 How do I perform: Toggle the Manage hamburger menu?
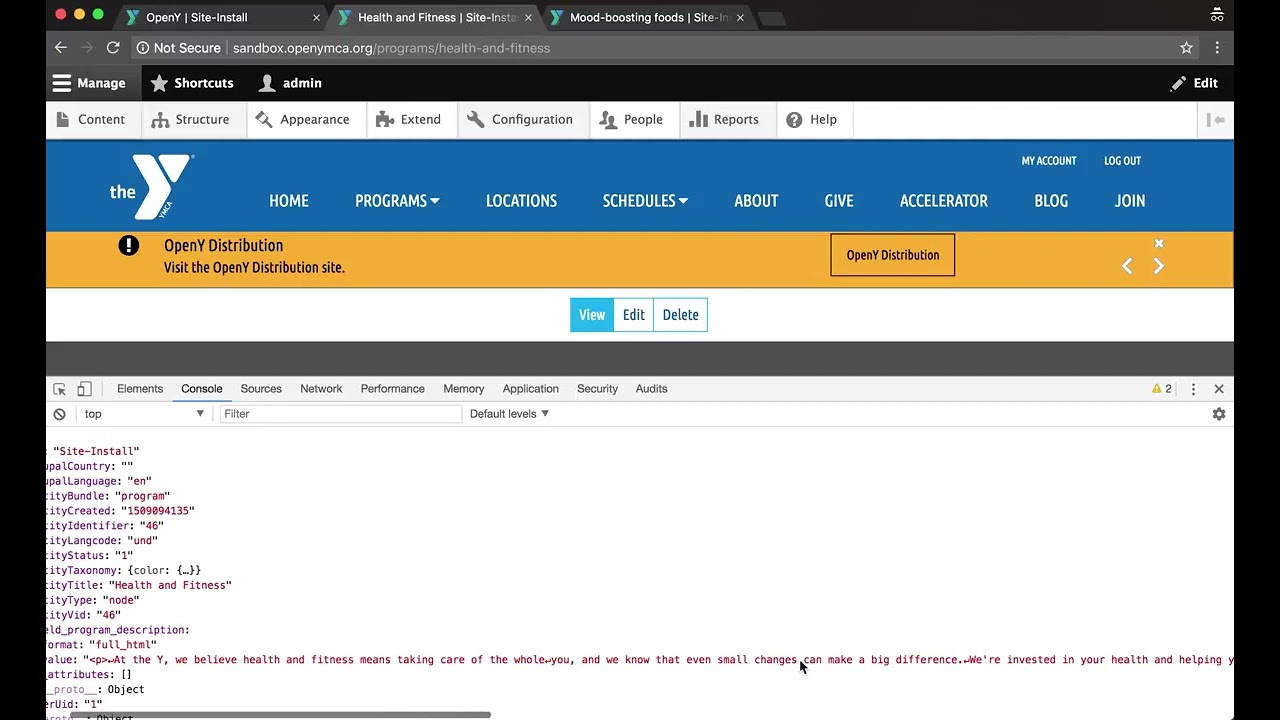point(89,83)
